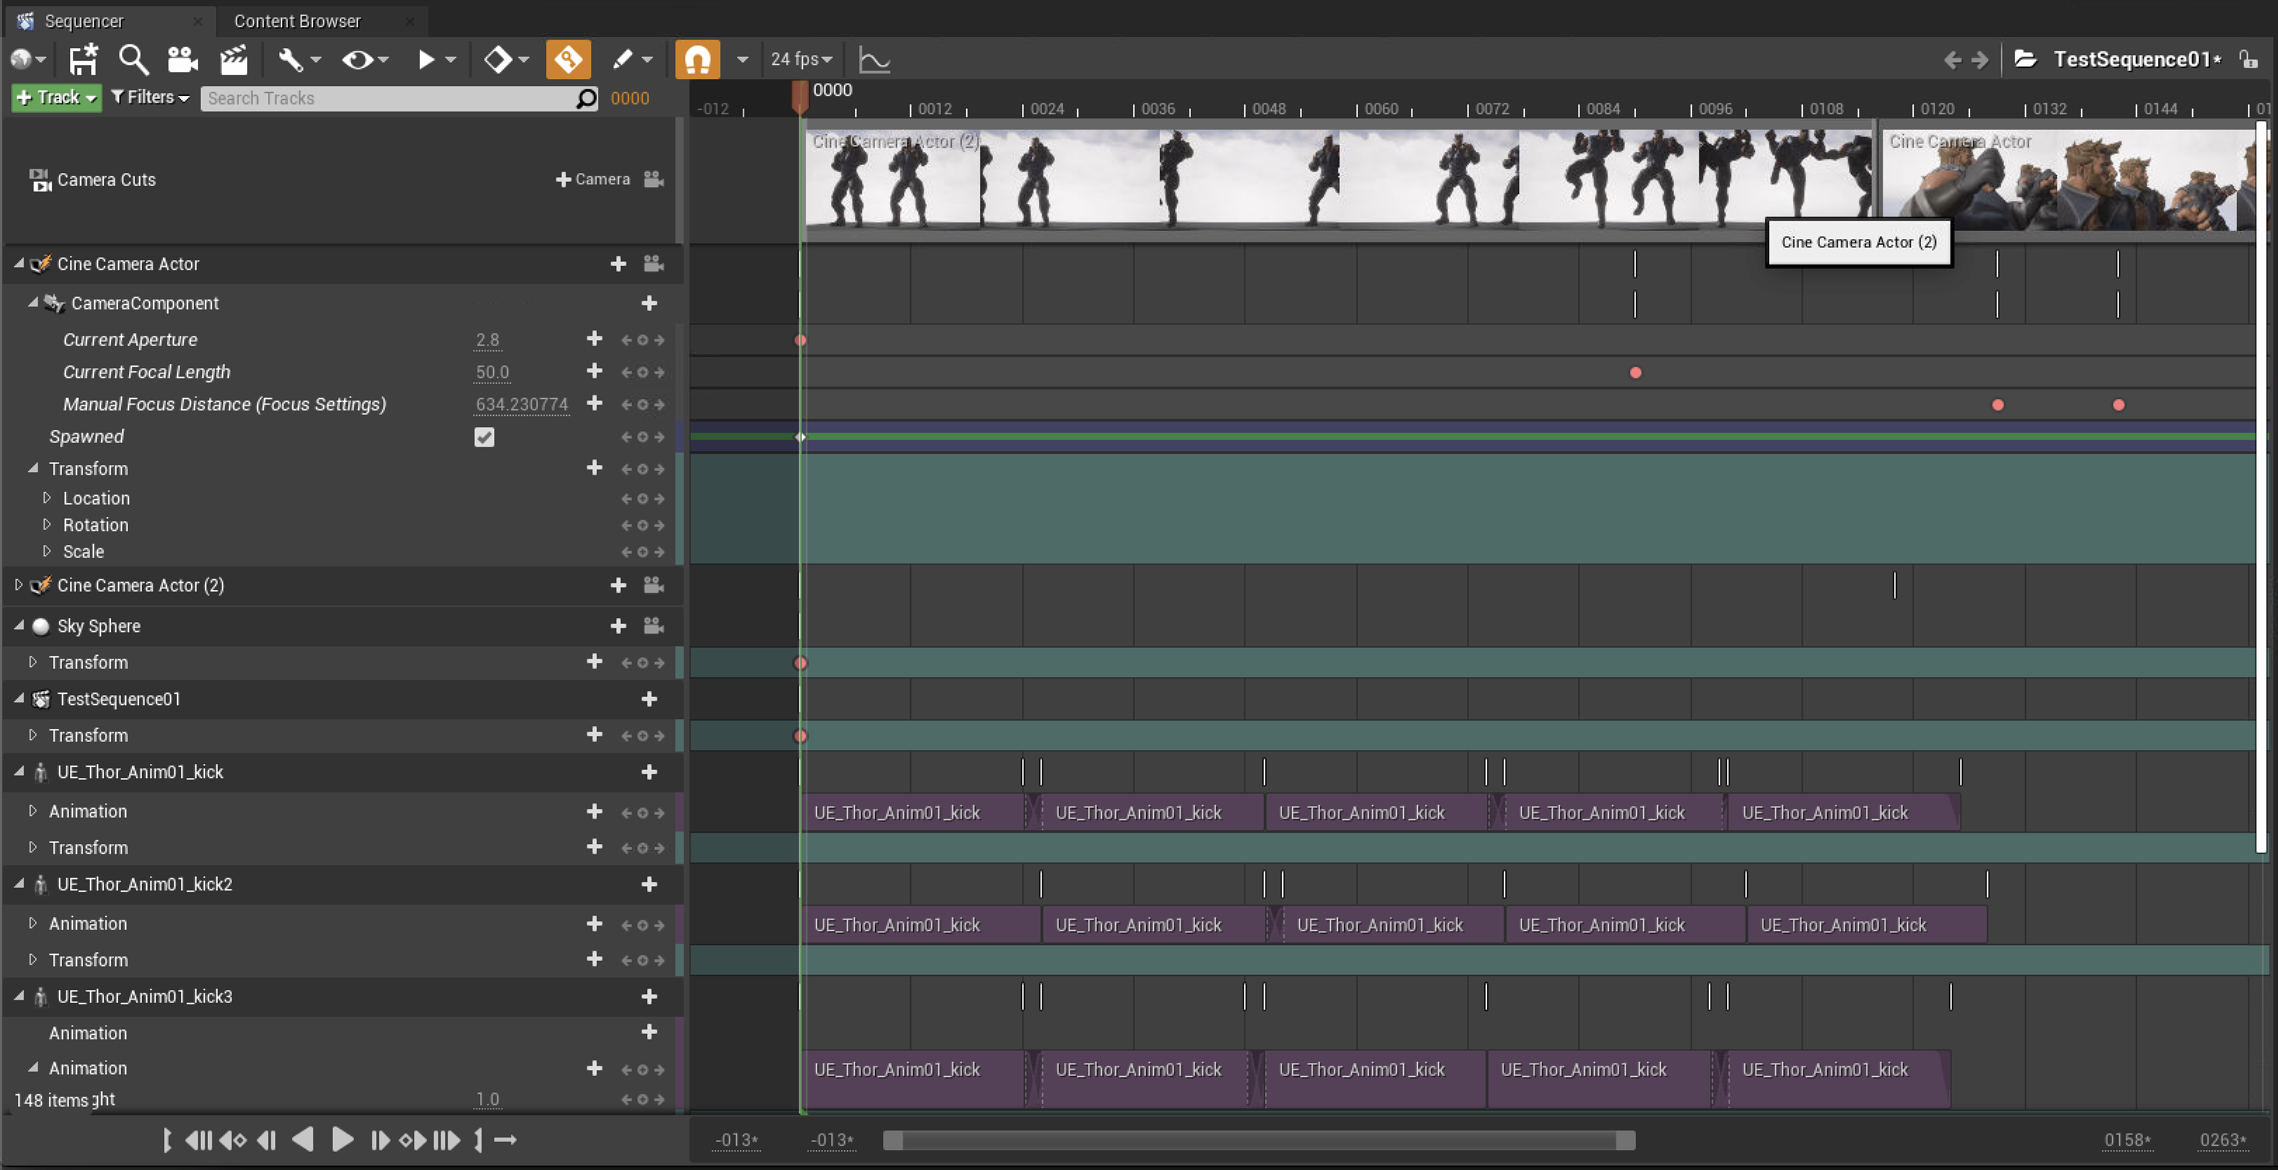Viewport: 2278px width, 1170px height.
Task: Go to previous key on Manual Focus Distance
Action: (x=626, y=404)
